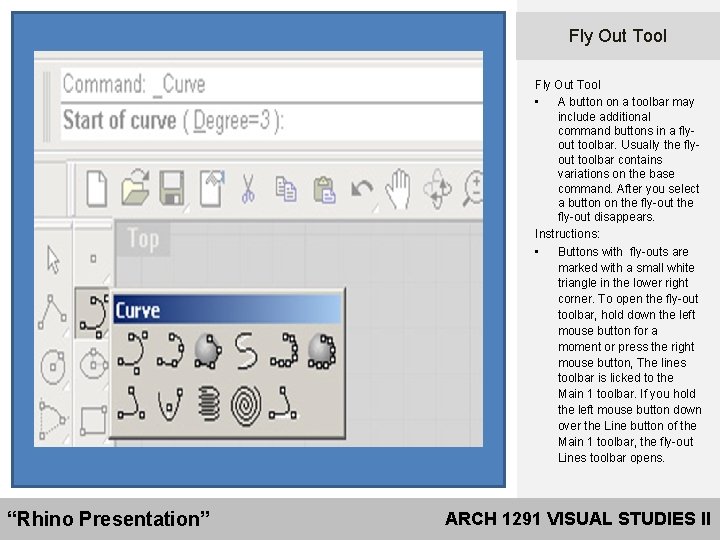This screenshot has width=720, height=540.
Task: Choose the S-shaped sketch curve icon
Action: click(246, 351)
